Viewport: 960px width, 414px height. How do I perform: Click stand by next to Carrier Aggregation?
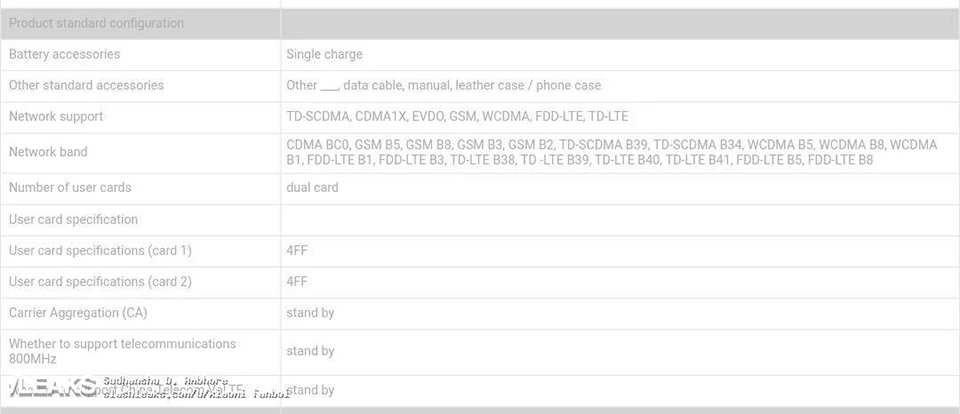pyautogui.click(x=310, y=313)
